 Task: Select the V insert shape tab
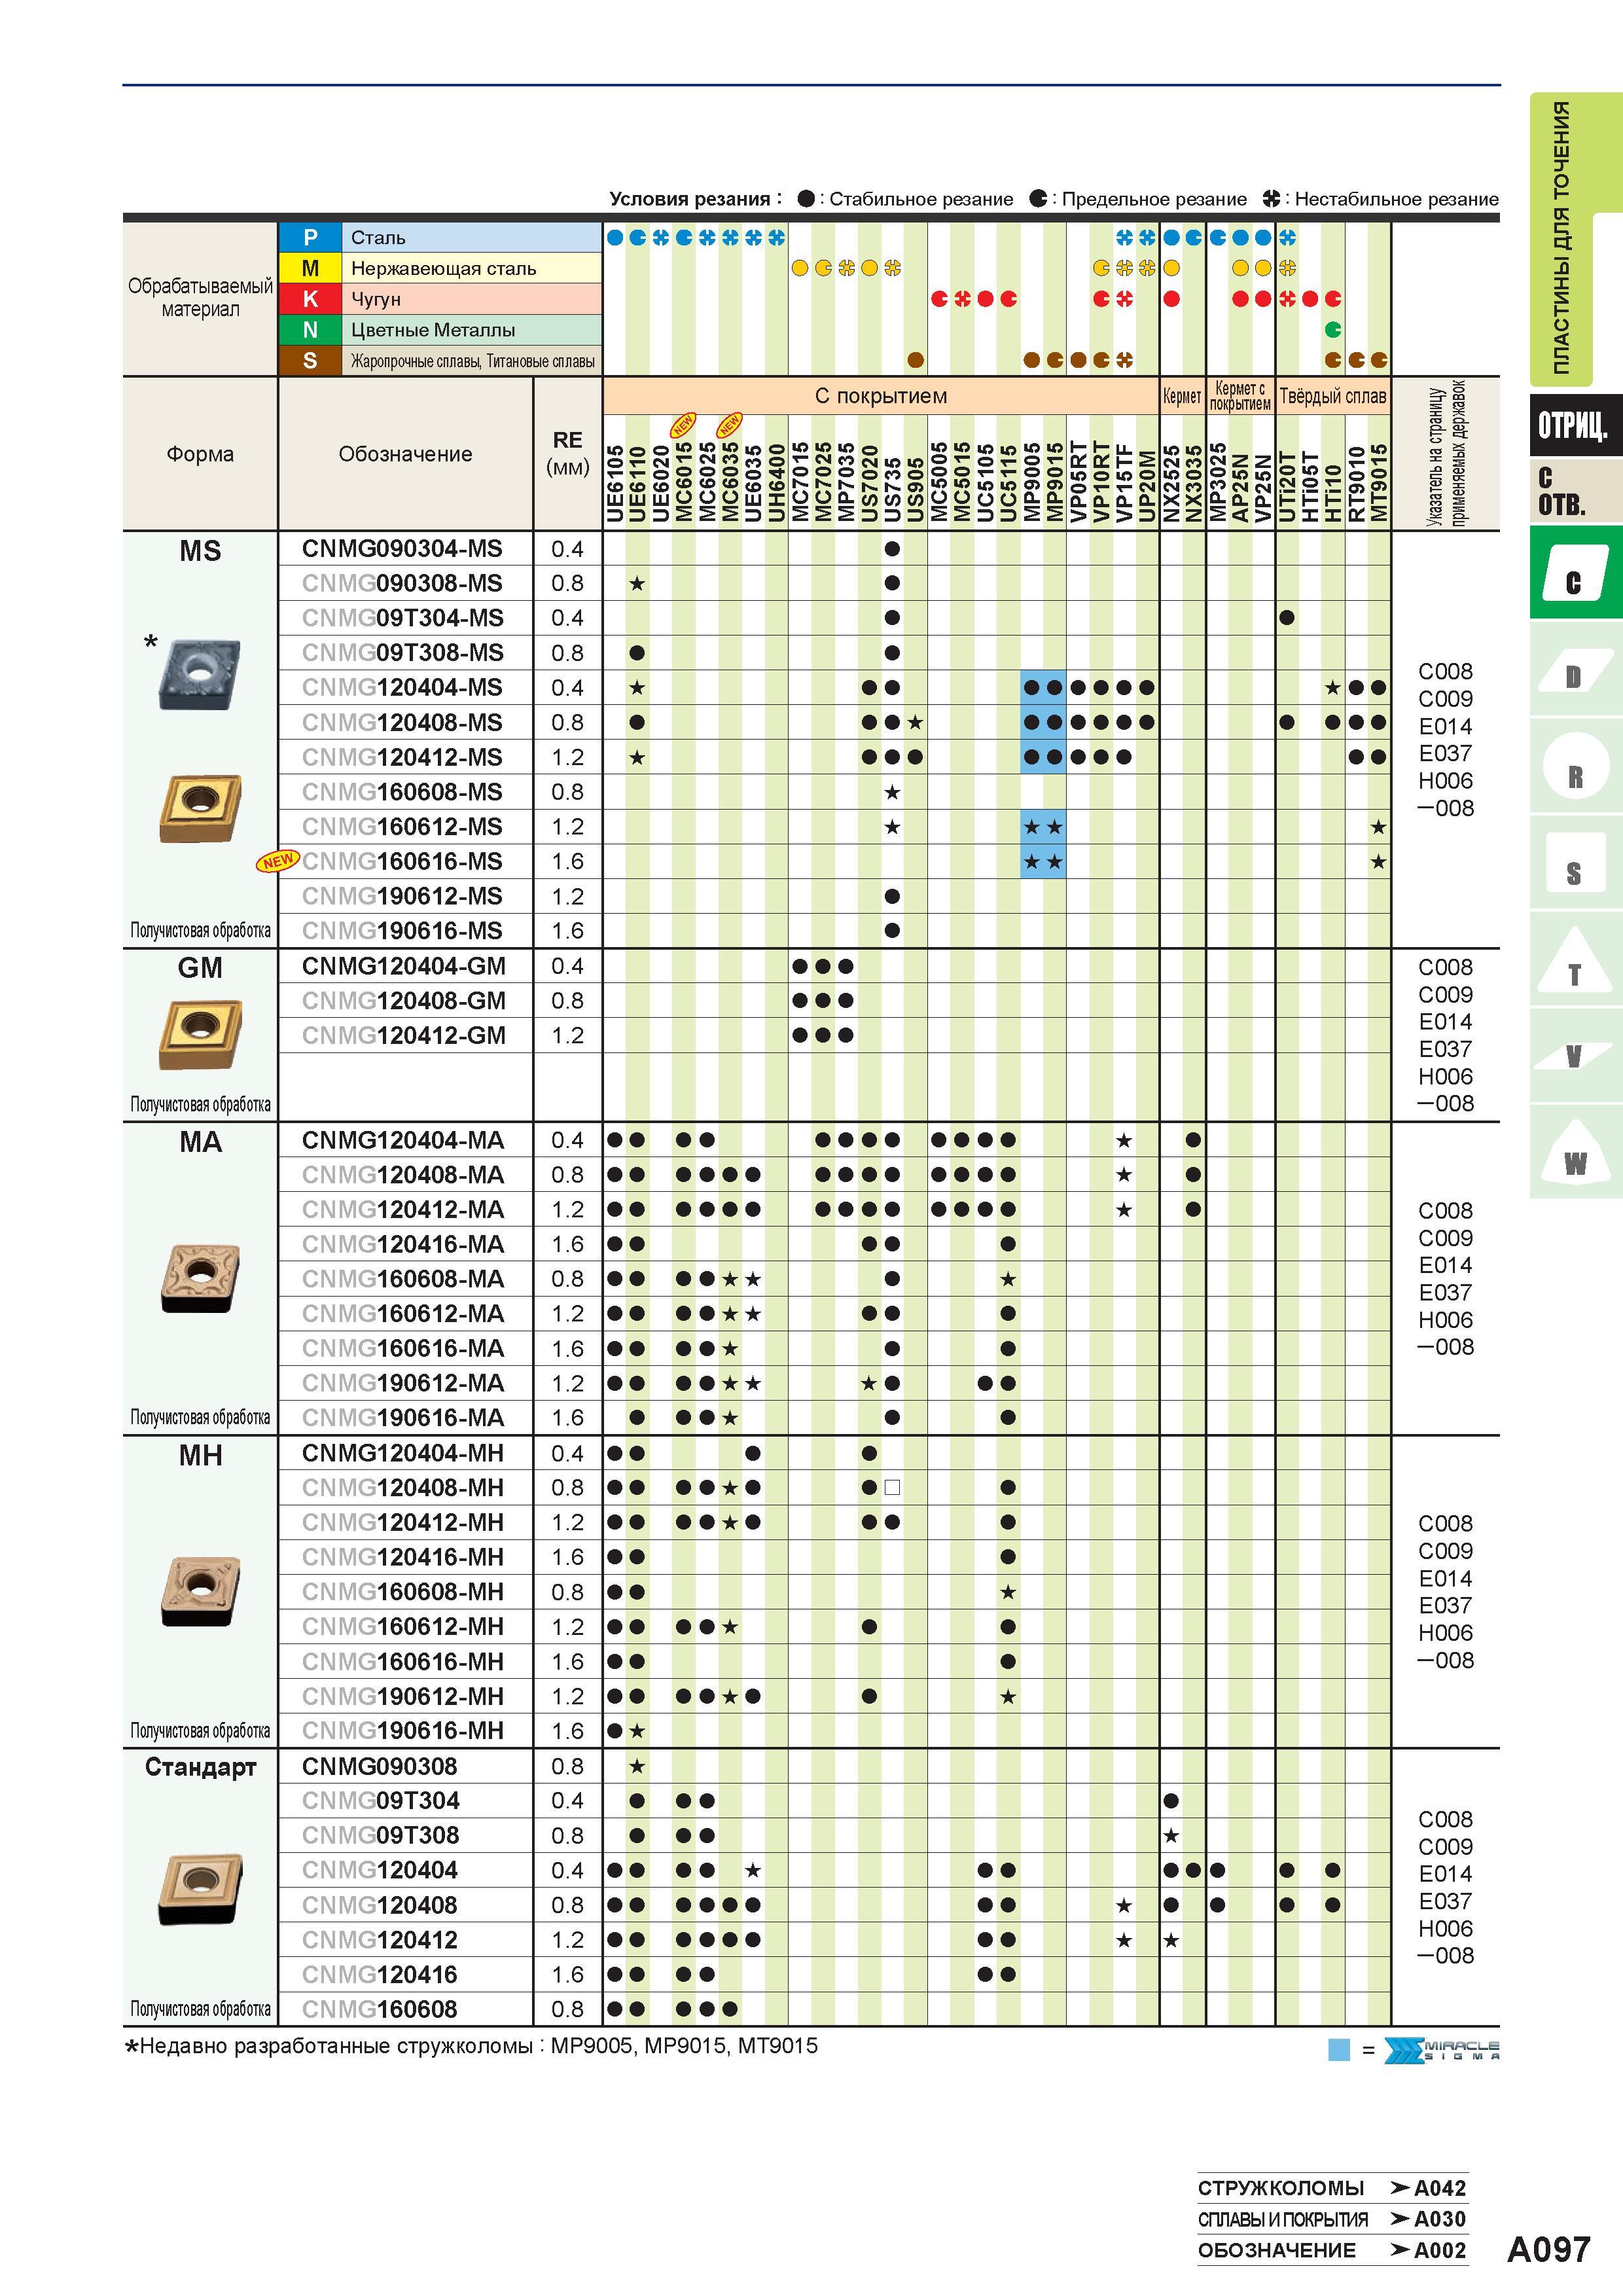(x=1575, y=1056)
